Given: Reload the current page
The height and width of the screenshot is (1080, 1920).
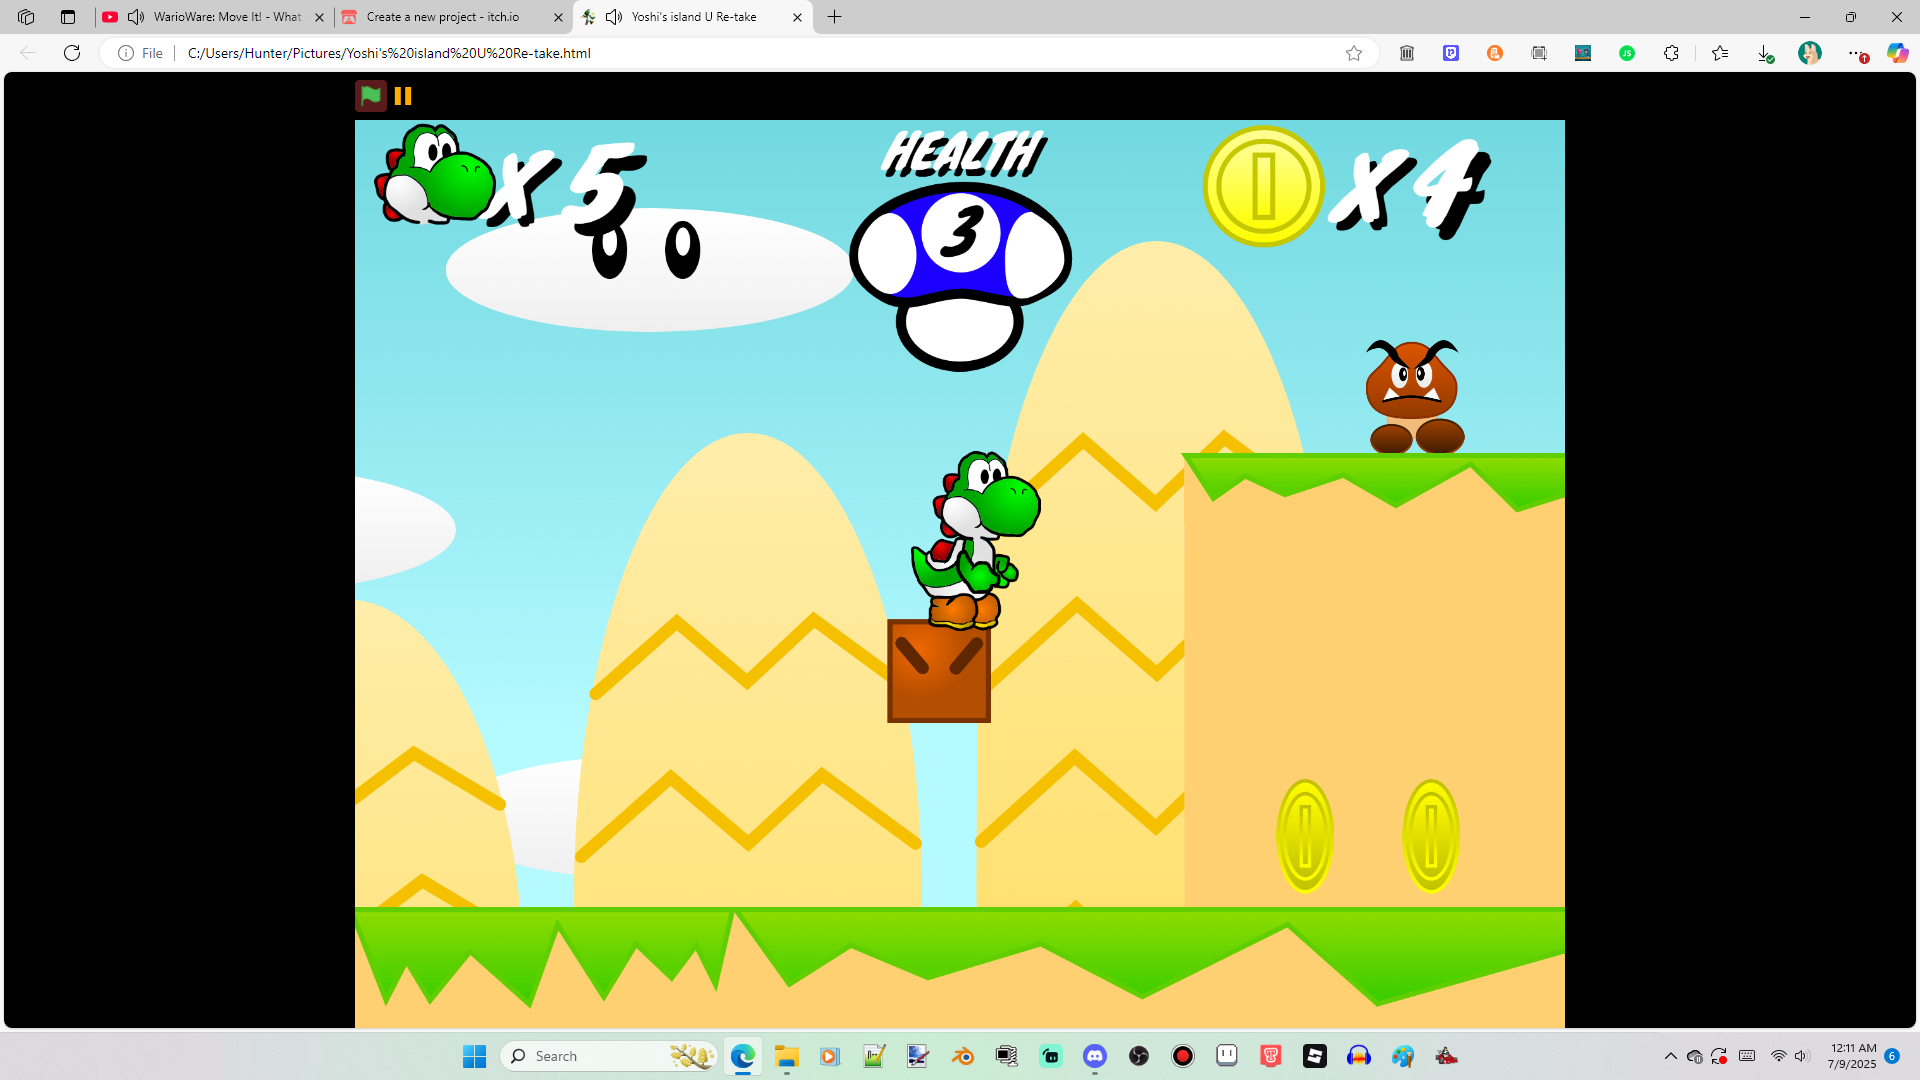Looking at the screenshot, I should 72,53.
